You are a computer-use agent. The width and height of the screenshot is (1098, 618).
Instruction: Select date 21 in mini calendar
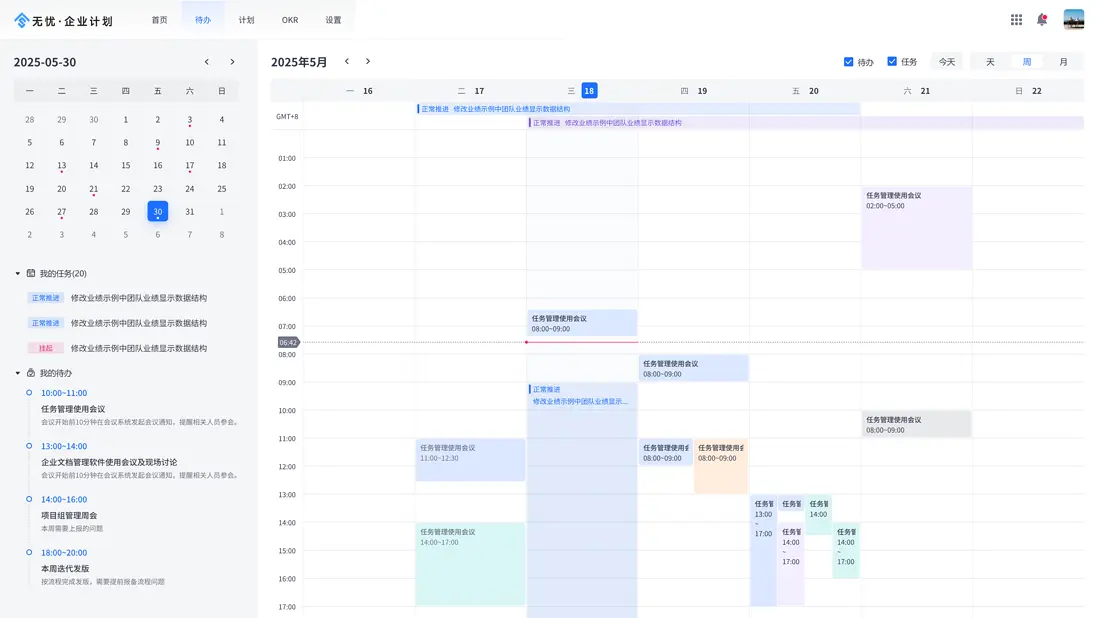(x=93, y=189)
